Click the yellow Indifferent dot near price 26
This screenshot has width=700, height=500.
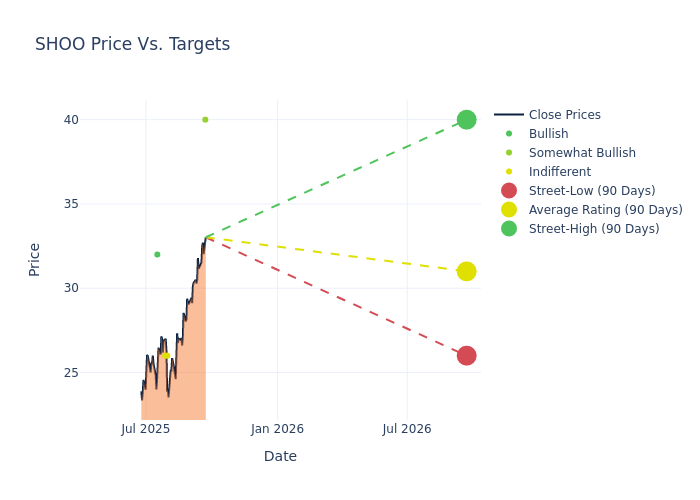coord(166,356)
